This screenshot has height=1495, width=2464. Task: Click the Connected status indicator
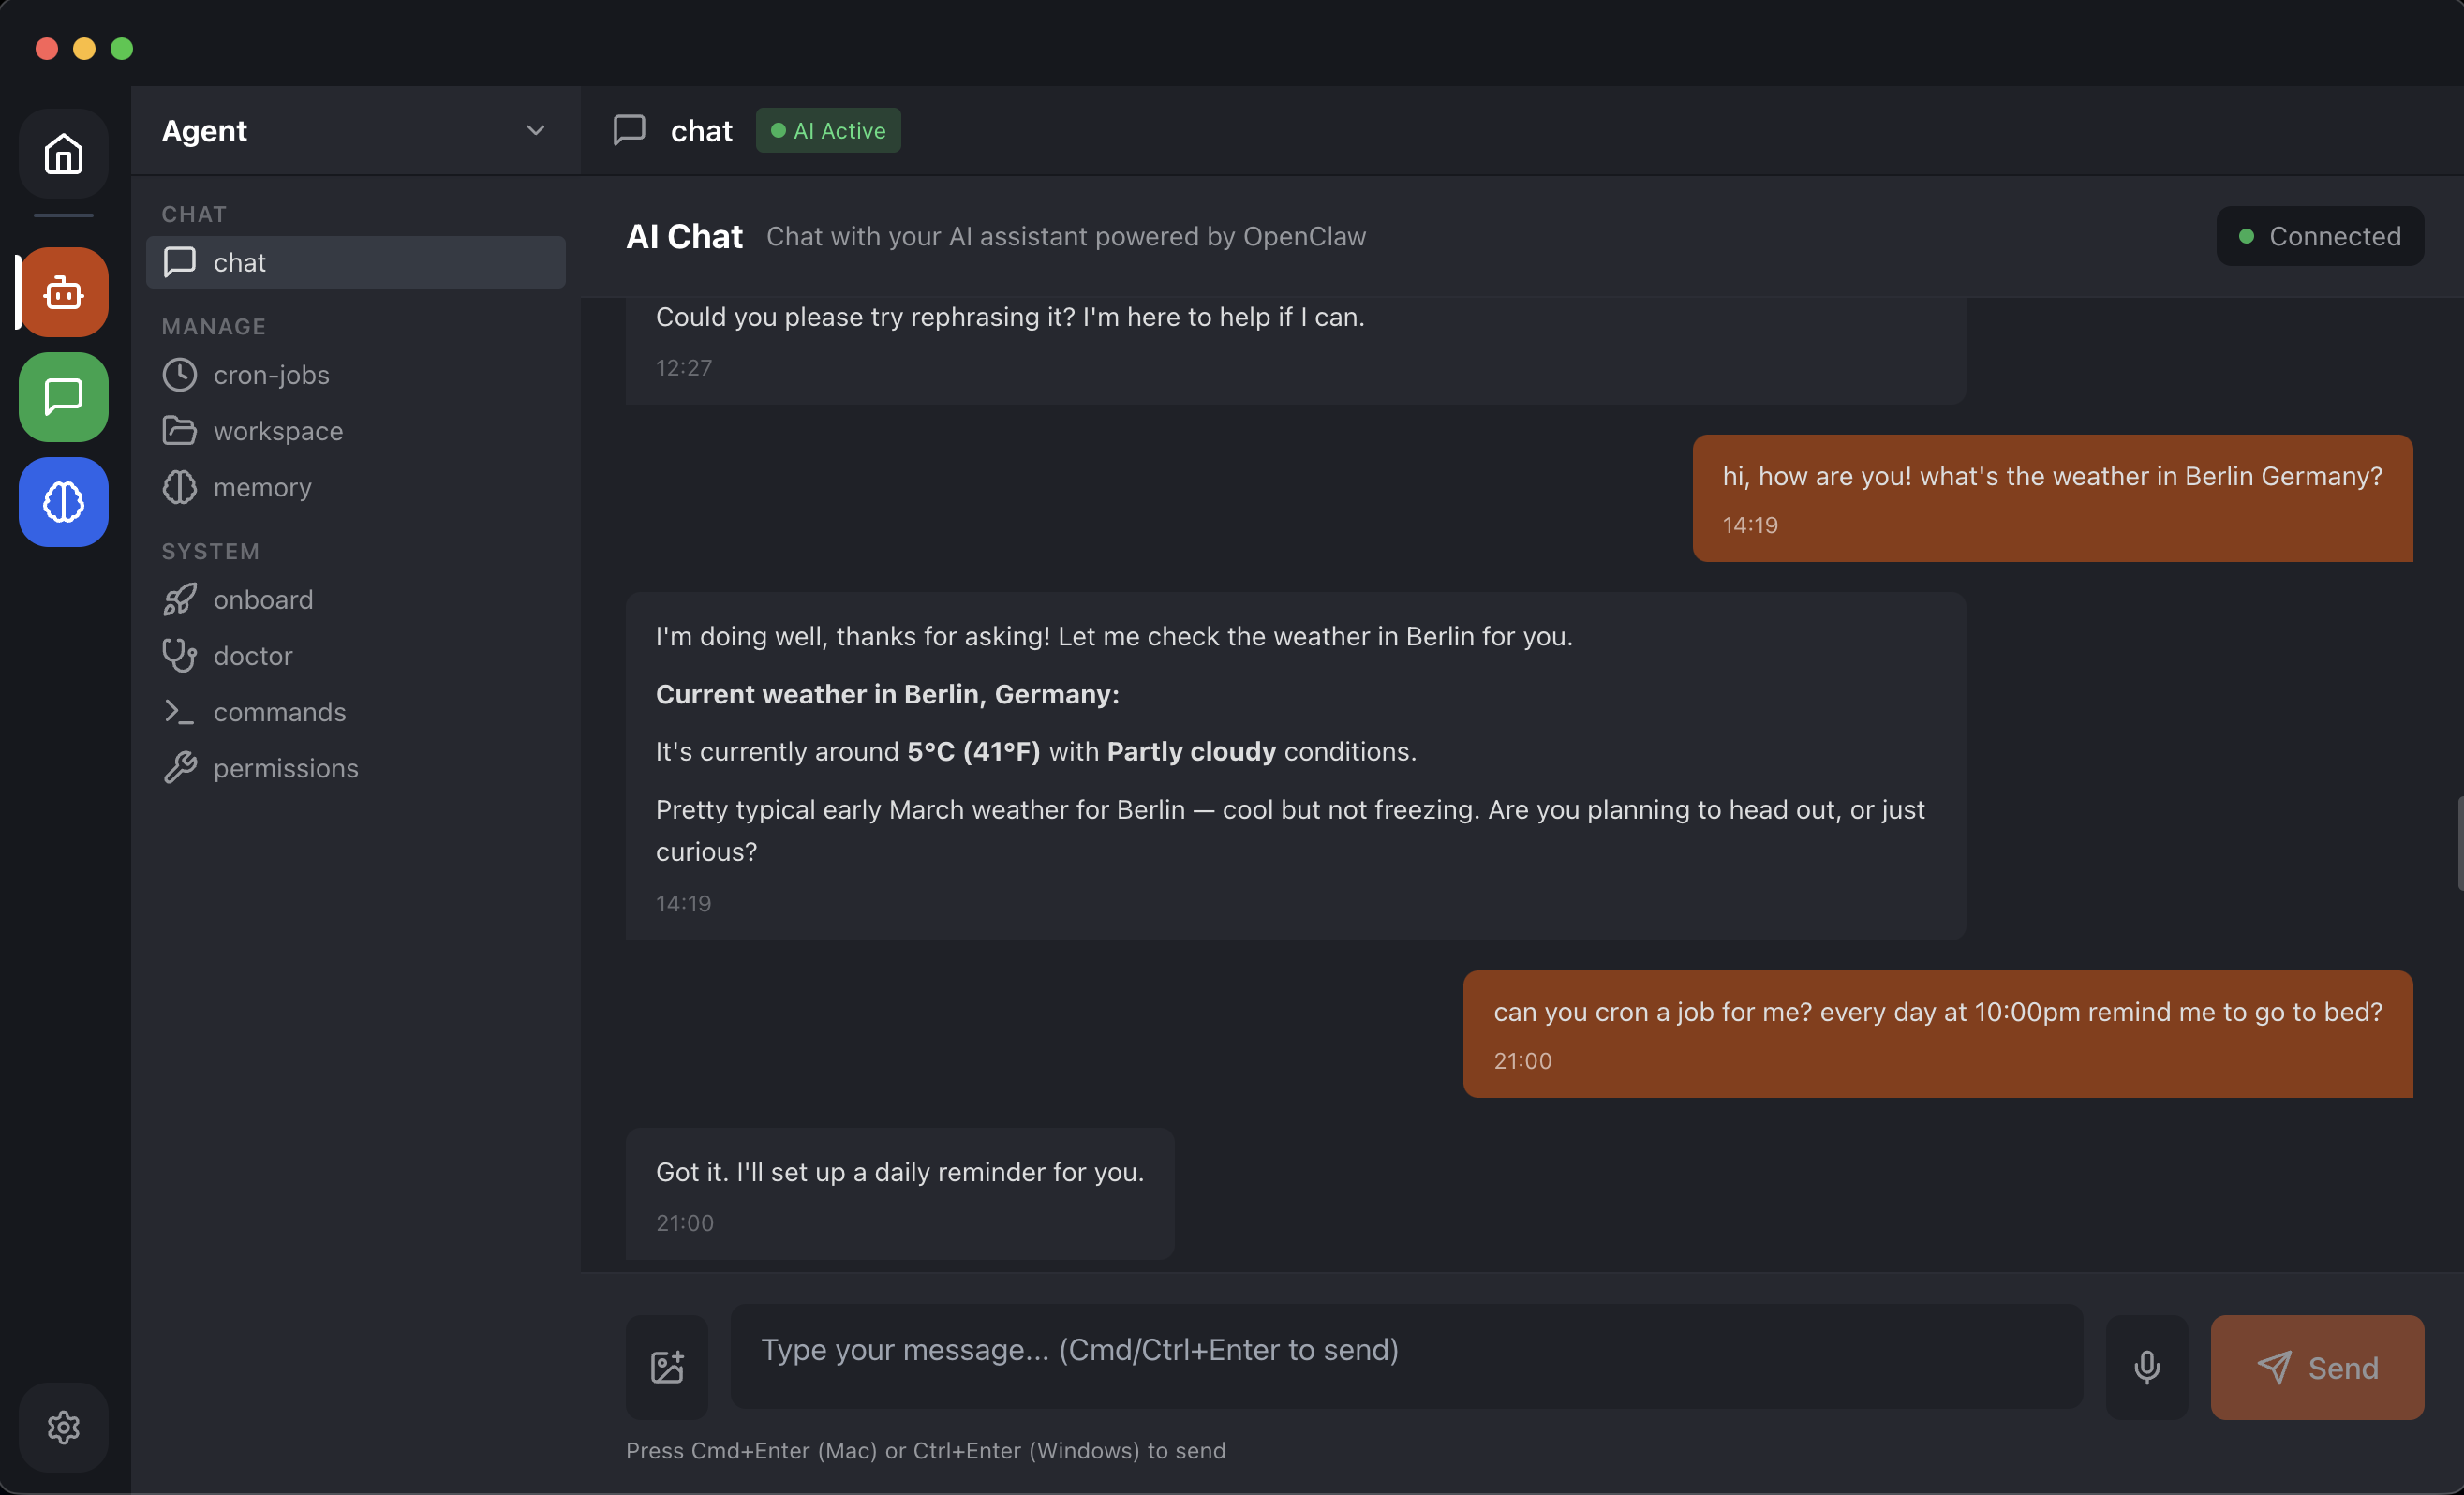(2320, 236)
